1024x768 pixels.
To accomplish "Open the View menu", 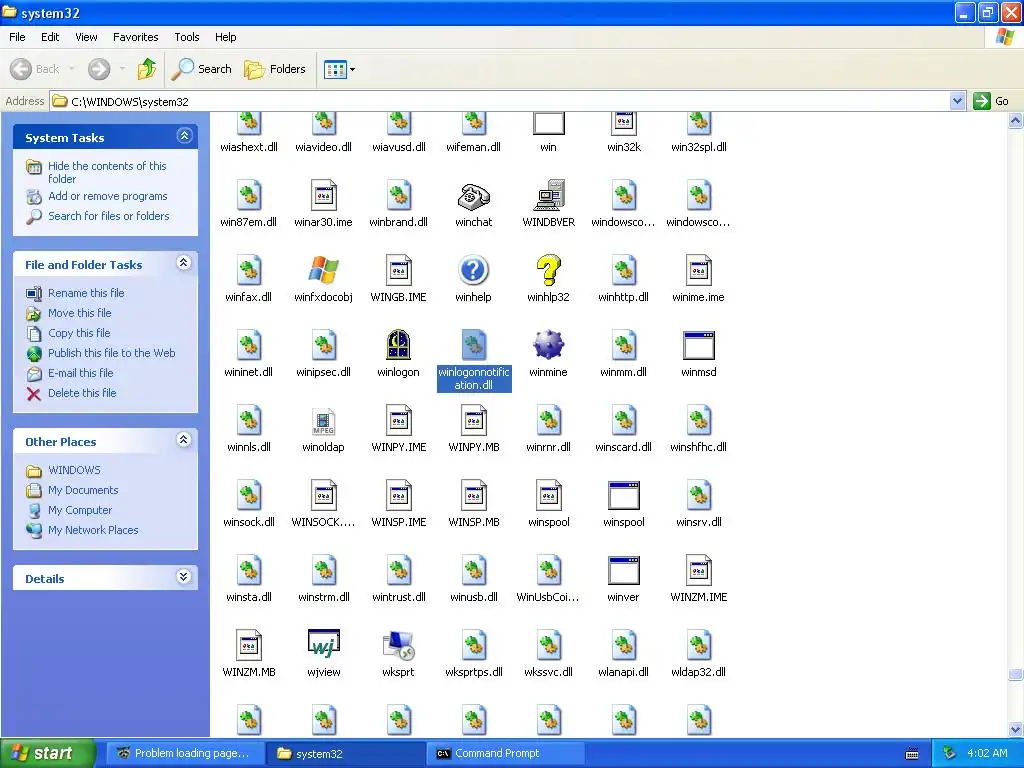I will click(x=86, y=37).
